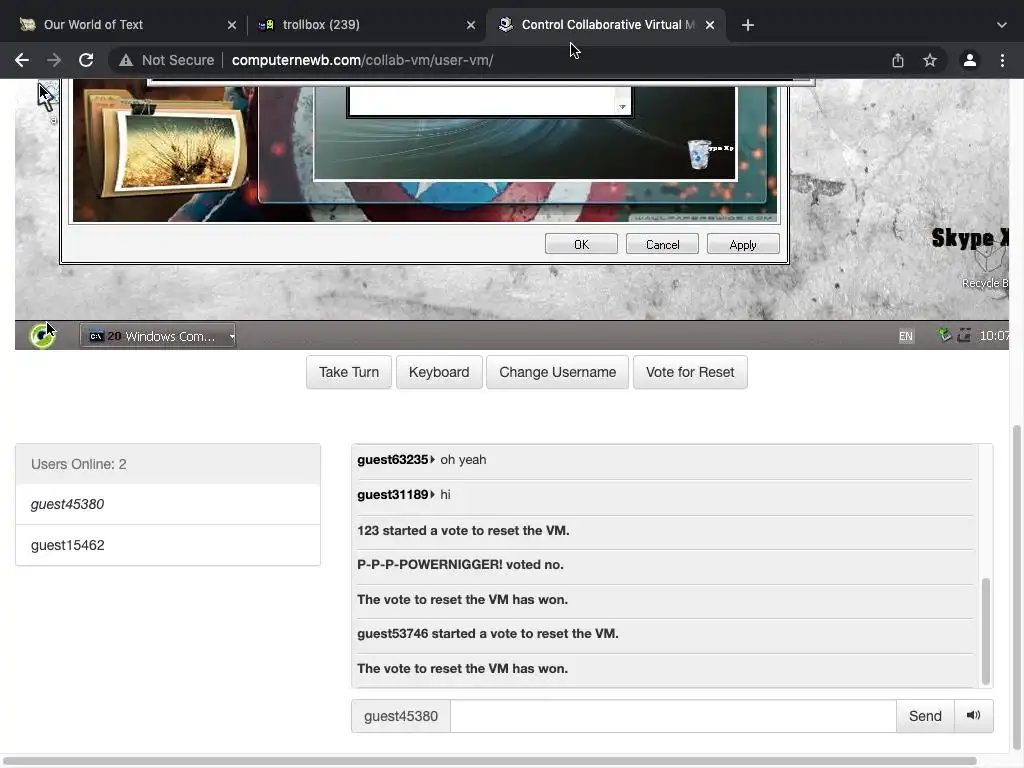The width and height of the screenshot is (1024, 768).
Task: Focus the chat message input field
Action: [x=673, y=716]
